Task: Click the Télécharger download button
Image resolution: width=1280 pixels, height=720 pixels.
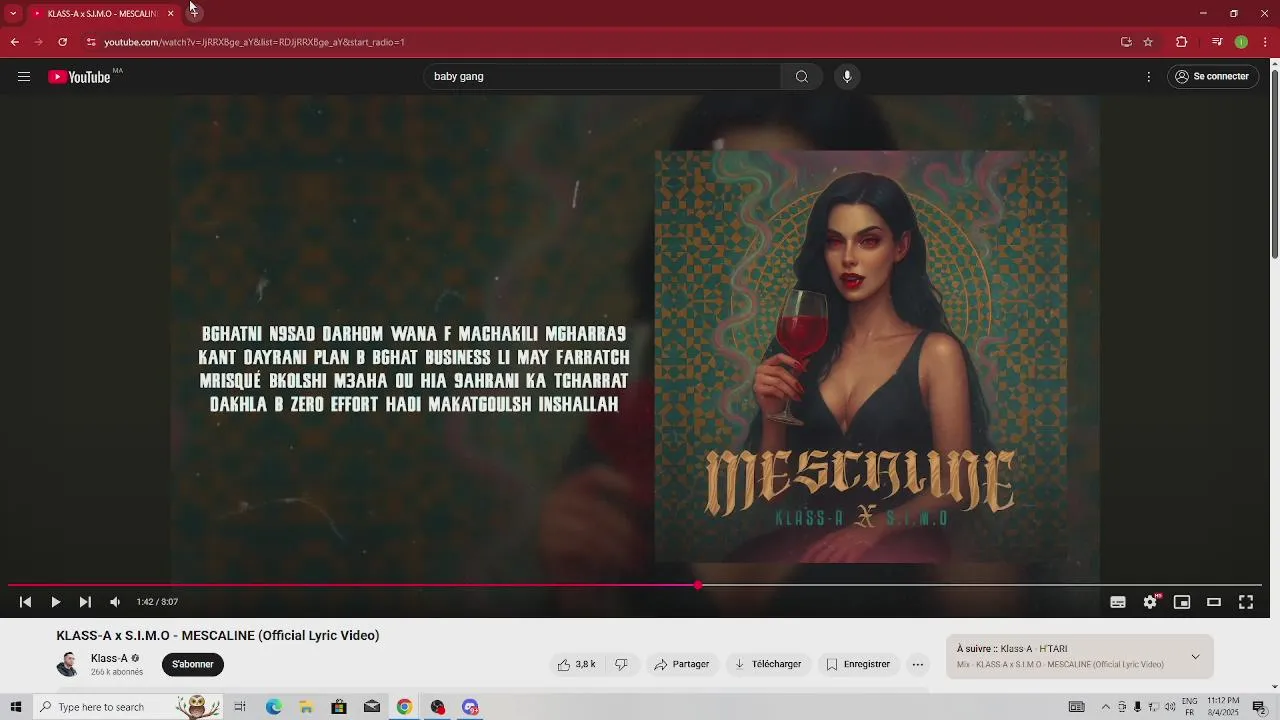Action: 768,664
